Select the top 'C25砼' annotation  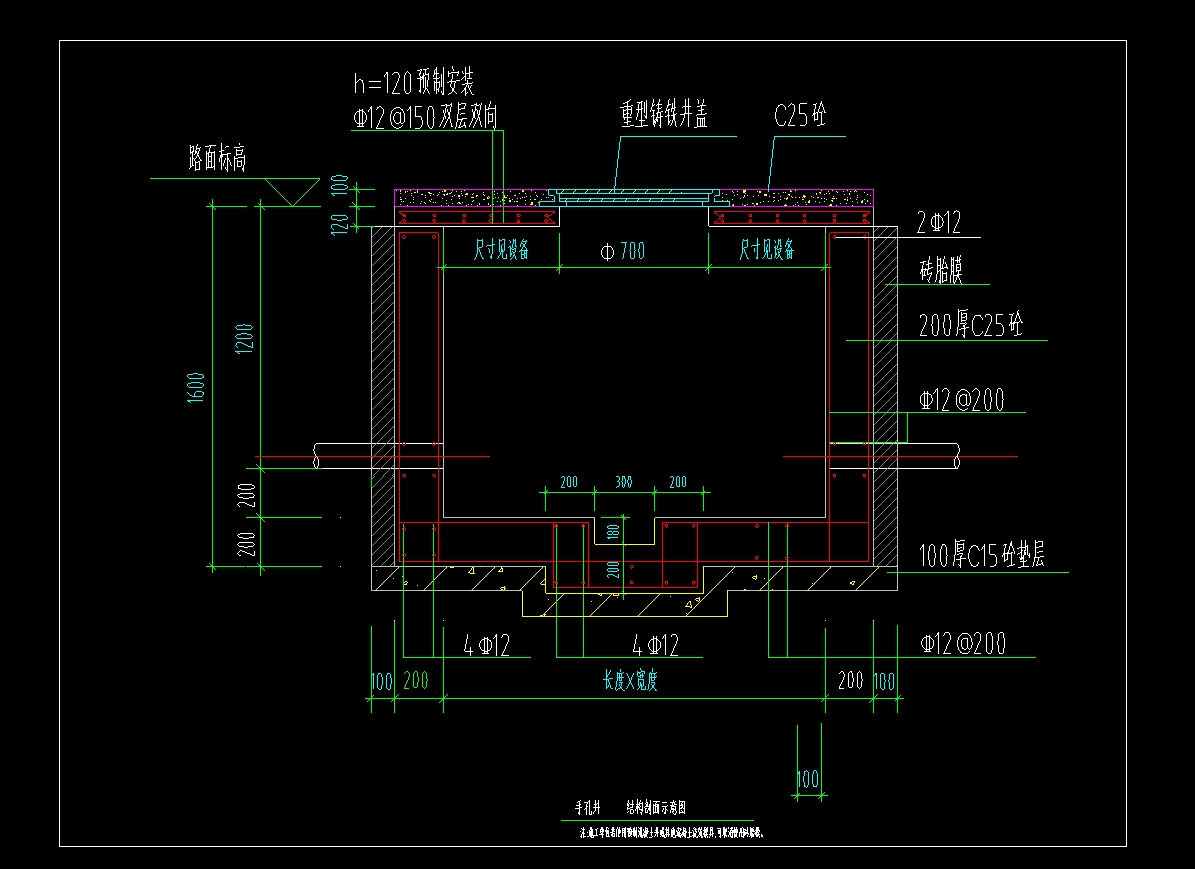pos(800,115)
